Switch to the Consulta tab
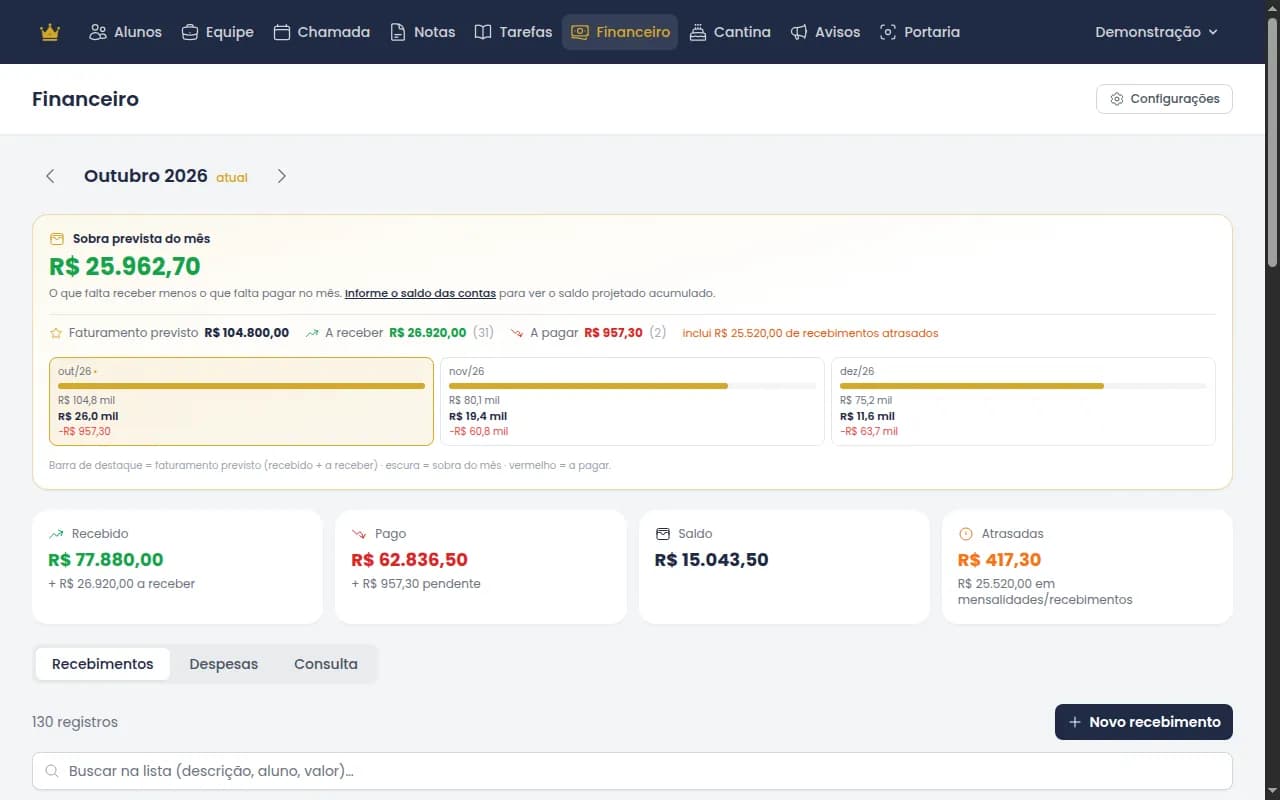This screenshot has height=800, width=1280. (326, 664)
